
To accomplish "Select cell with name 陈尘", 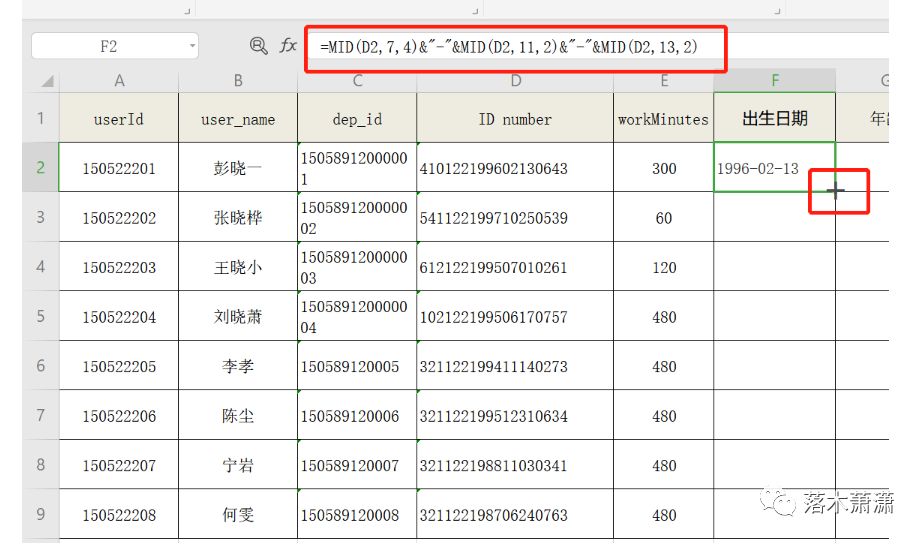I will click(x=238, y=416).
